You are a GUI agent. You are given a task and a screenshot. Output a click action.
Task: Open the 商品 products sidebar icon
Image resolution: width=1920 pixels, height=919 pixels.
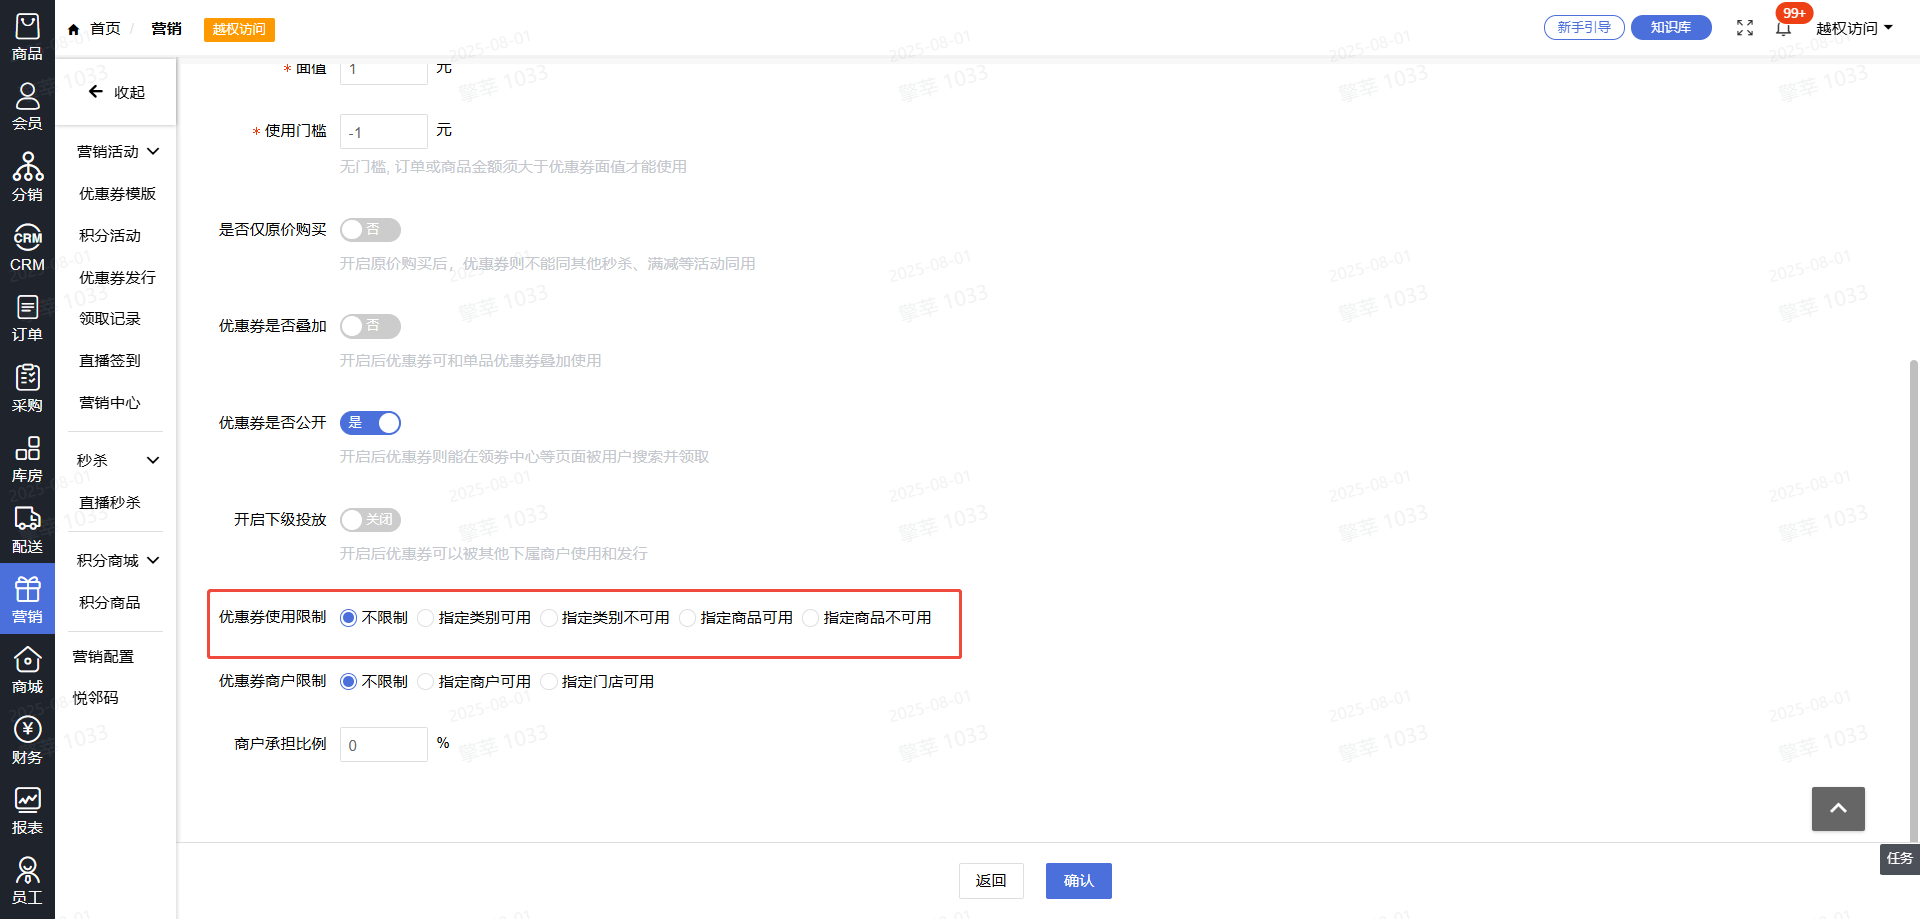[x=27, y=37]
